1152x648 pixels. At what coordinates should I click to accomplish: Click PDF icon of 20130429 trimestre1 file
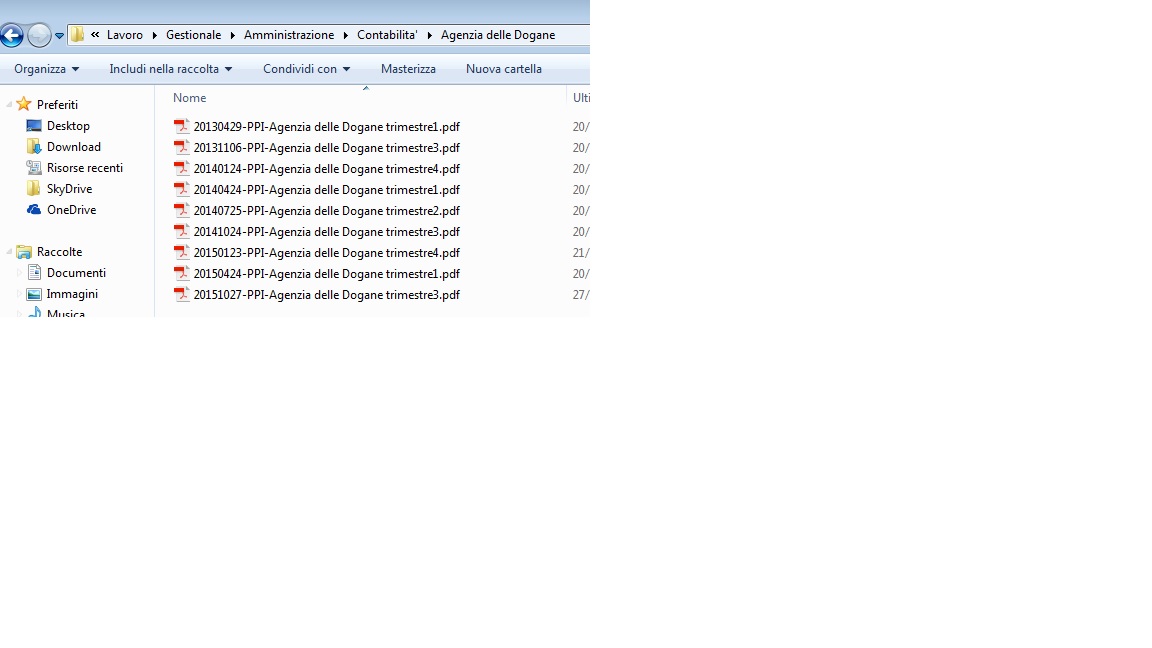click(181, 127)
